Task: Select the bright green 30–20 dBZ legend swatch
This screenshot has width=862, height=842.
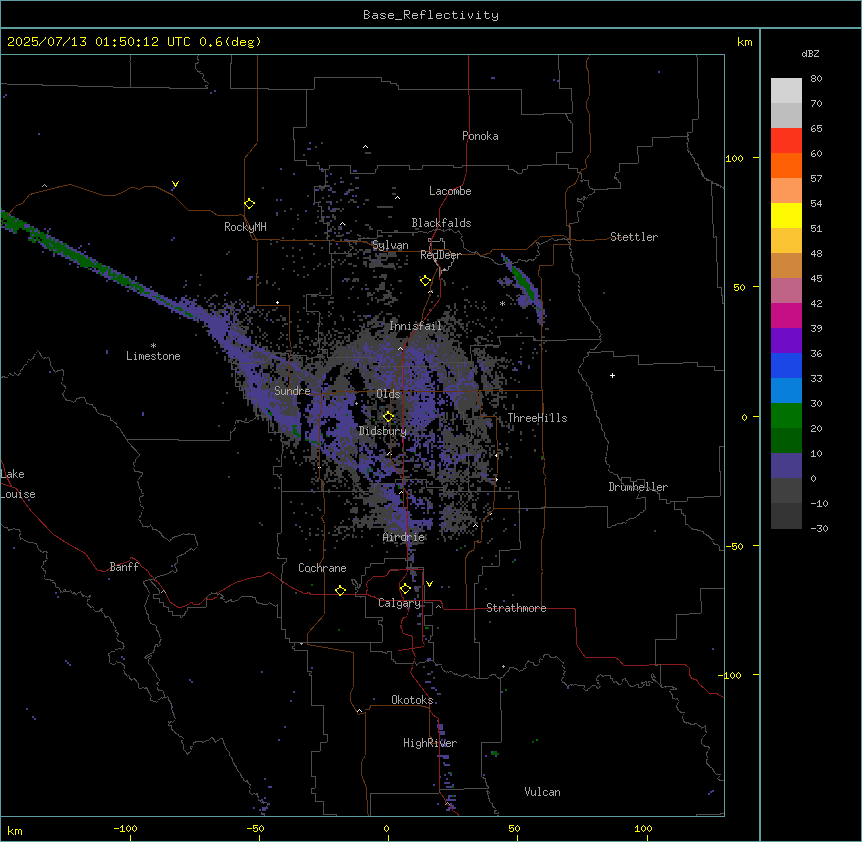Action: click(x=786, y=416)
